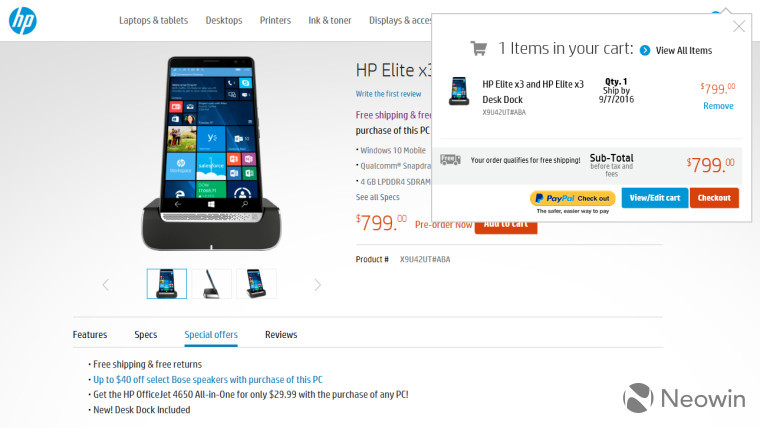The image size is (760, 428).
Task: Show next product image with right chevron
Action: 317,285
